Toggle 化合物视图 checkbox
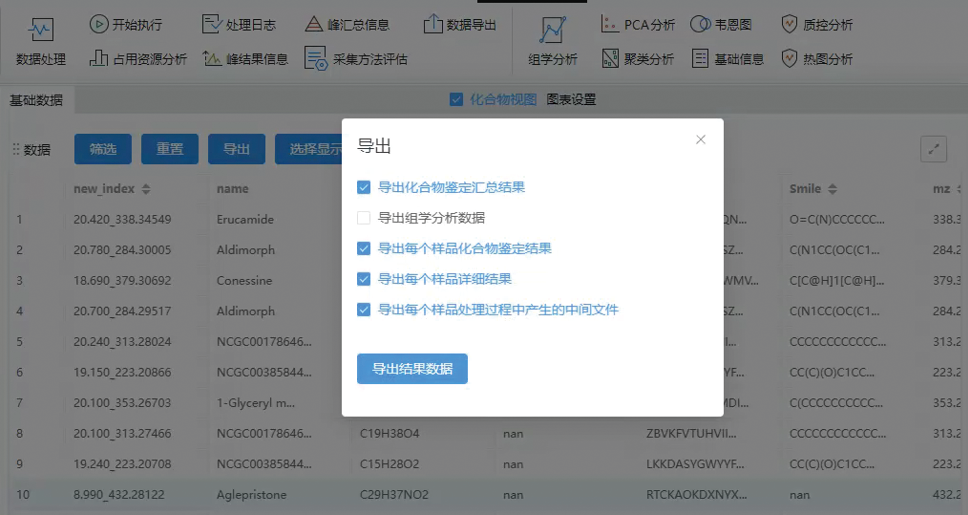Image resolution: width=968 pixels, height=515 pixels. point(456,100)
